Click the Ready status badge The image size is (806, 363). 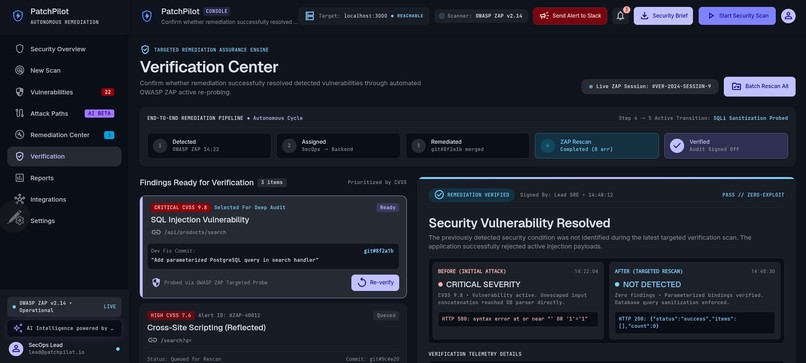(388, 207)
